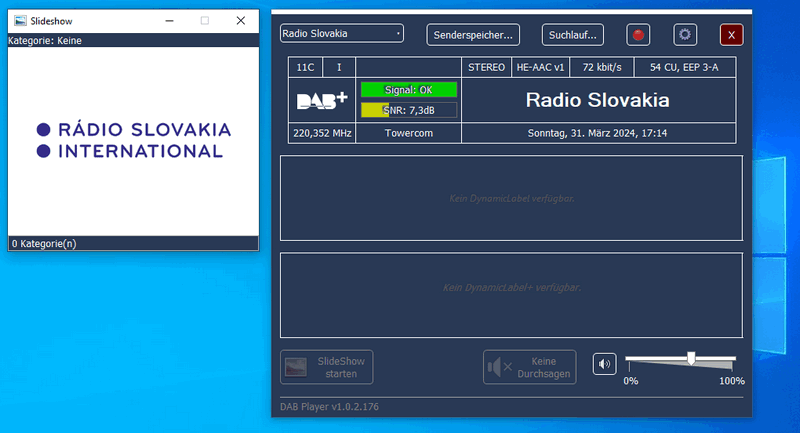Click the DAB+ logo
This screenshot has width=800, height=433.
click(322, 100)
